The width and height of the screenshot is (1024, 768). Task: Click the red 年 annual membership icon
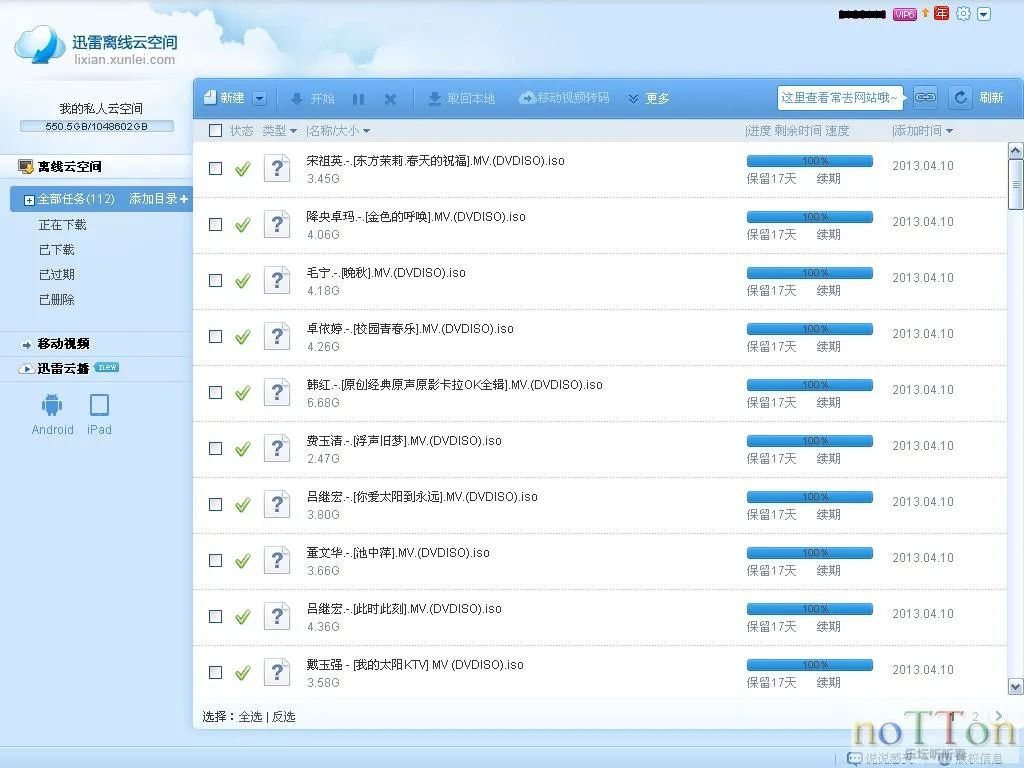(x=941, y=13)
